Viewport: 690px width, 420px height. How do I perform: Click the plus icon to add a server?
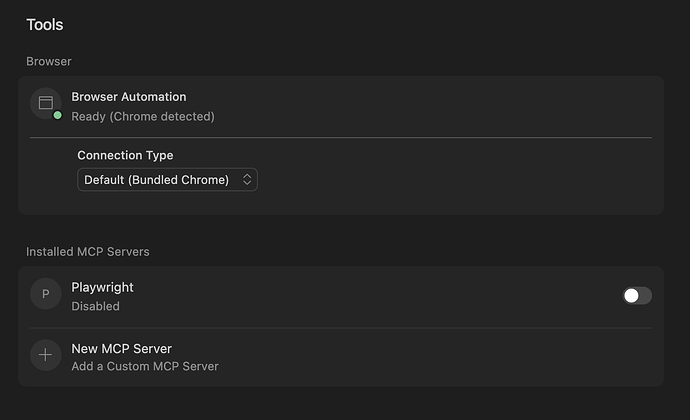(x=45, y=356)
